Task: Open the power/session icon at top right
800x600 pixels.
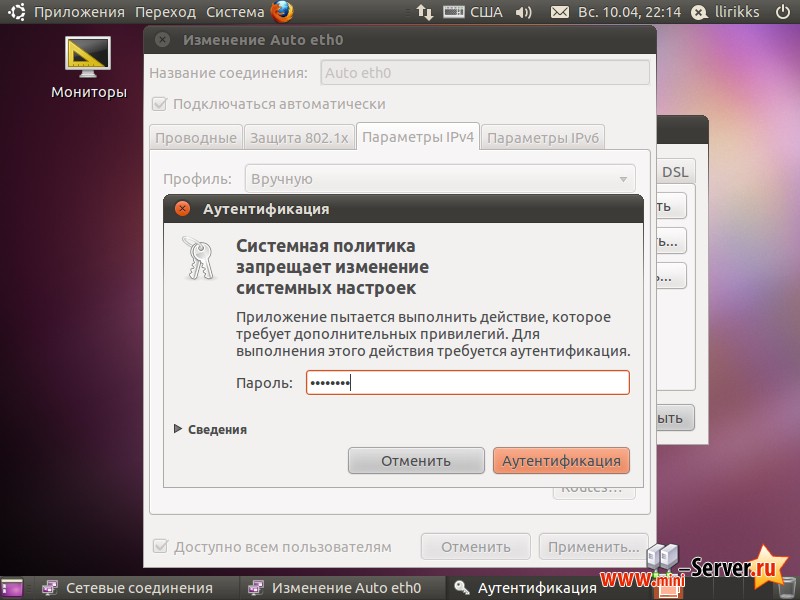Action: [x=781, y=12]
